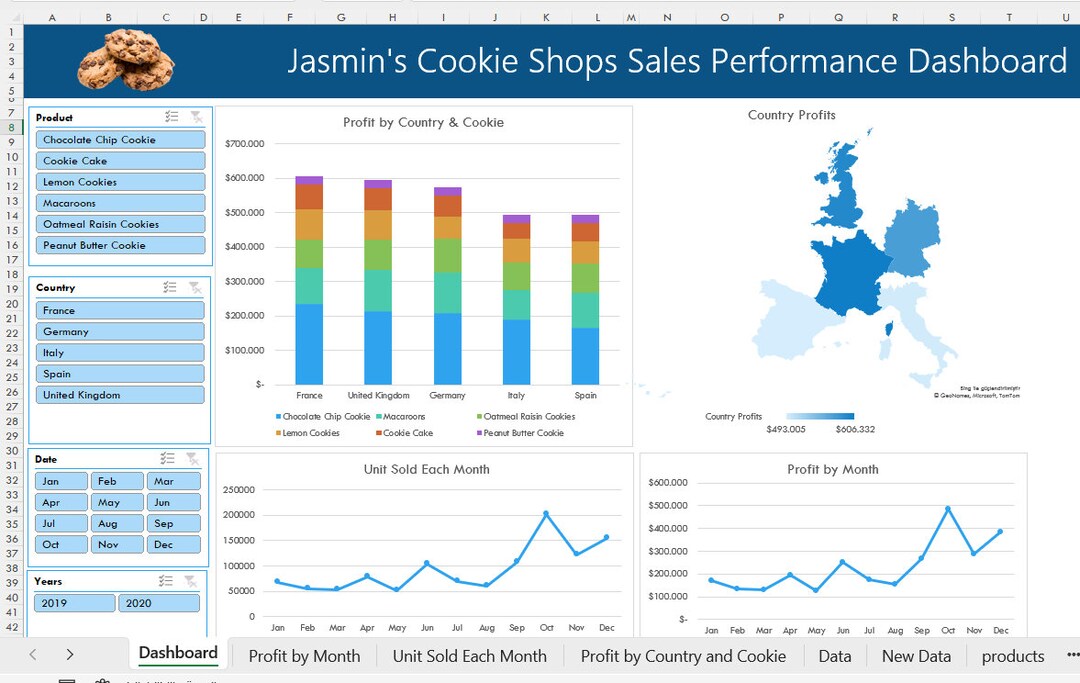Select Chocolate Chip Cookie in the Product slicer
Screen dimensions: 1080x683
120,139
